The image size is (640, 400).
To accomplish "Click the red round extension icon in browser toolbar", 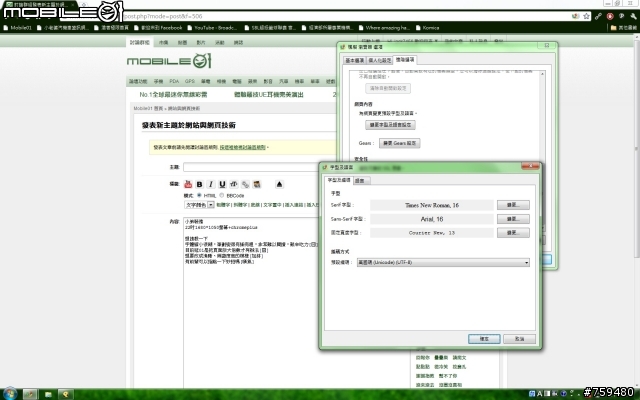I will coord(610,16).
